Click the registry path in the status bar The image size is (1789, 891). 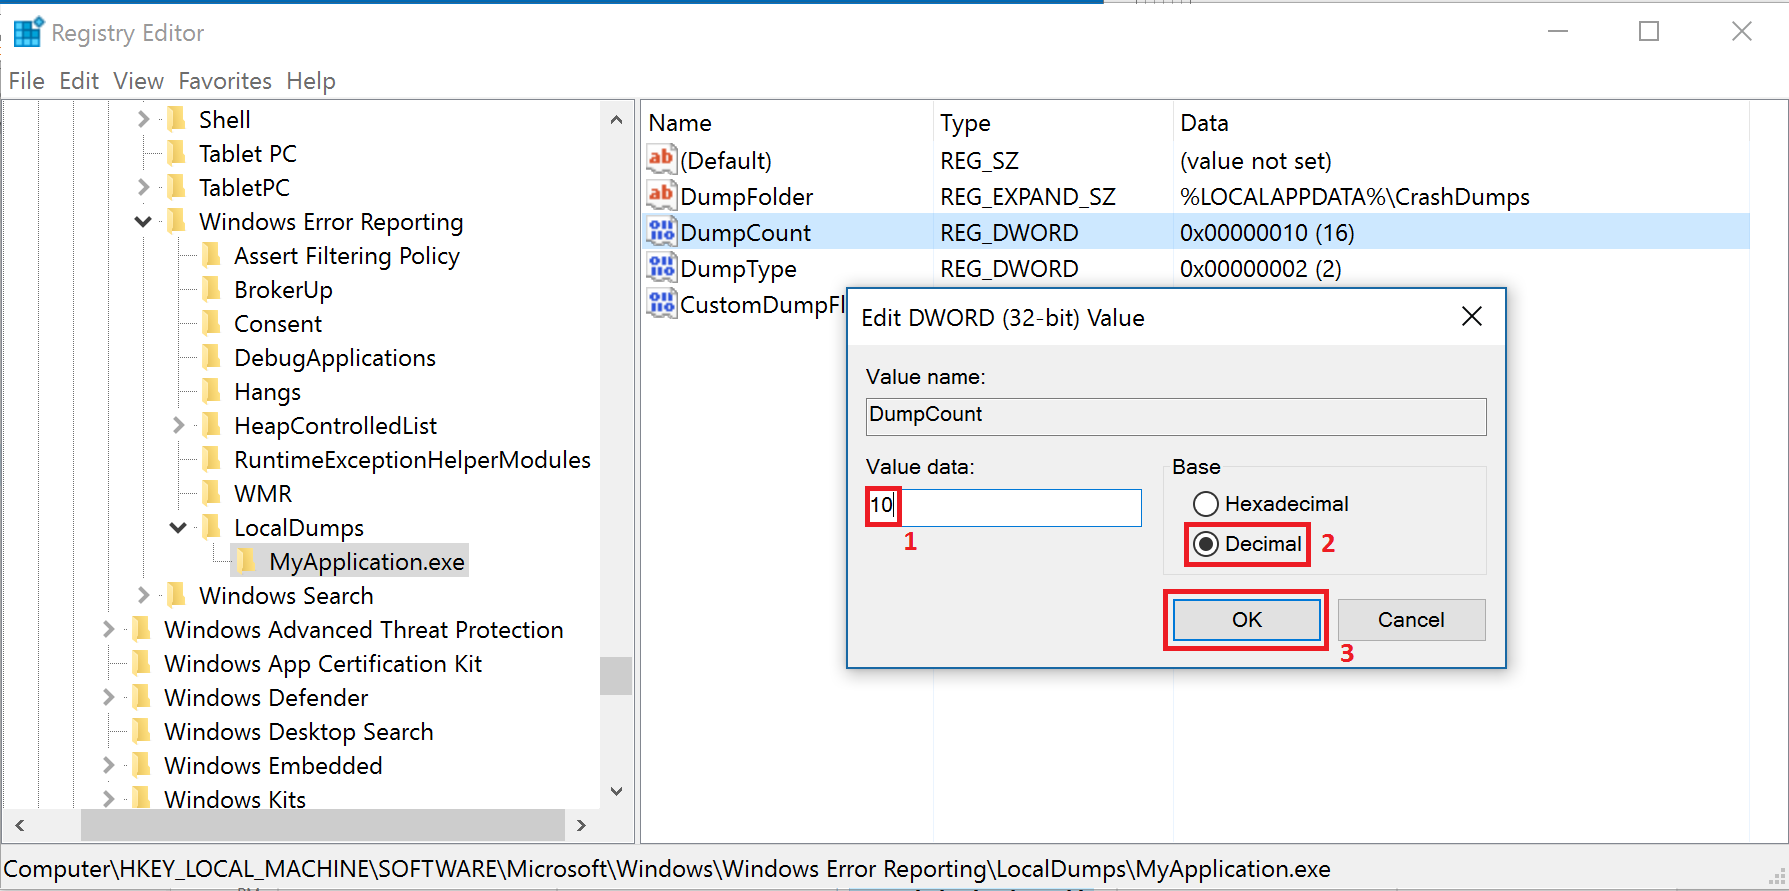click(667, 869)
